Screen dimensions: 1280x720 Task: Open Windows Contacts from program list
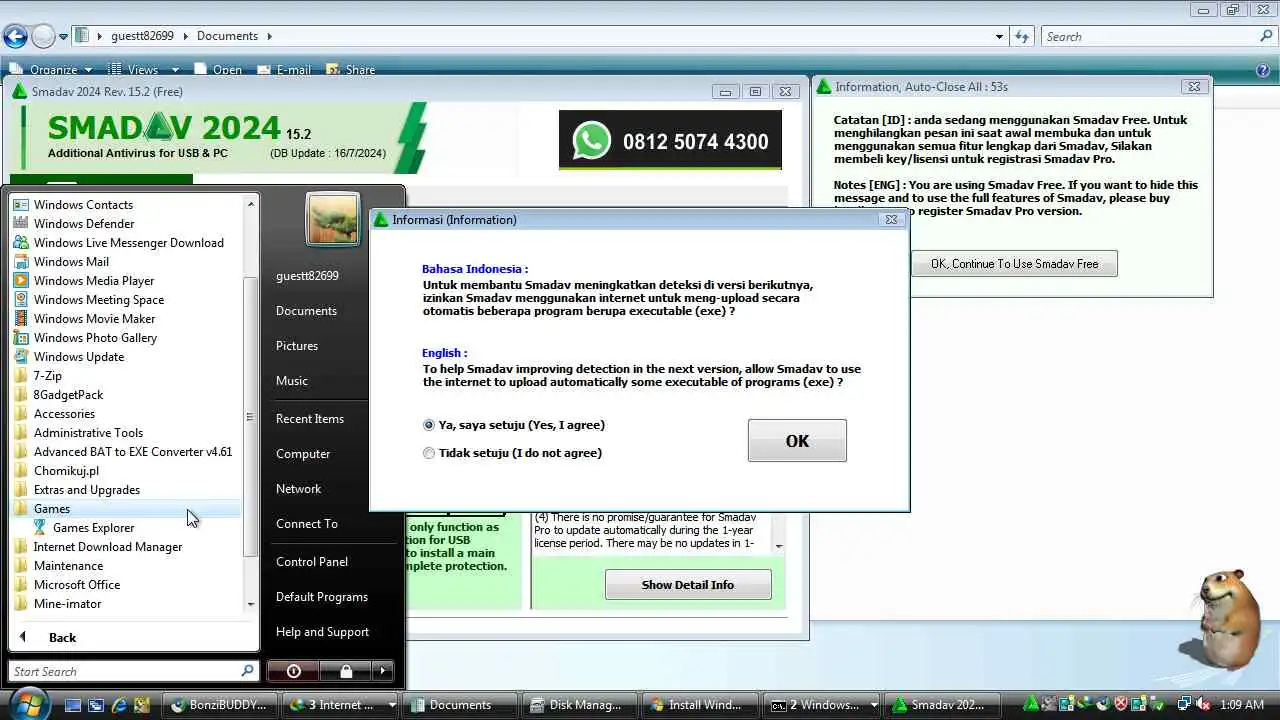pos(126,205)
